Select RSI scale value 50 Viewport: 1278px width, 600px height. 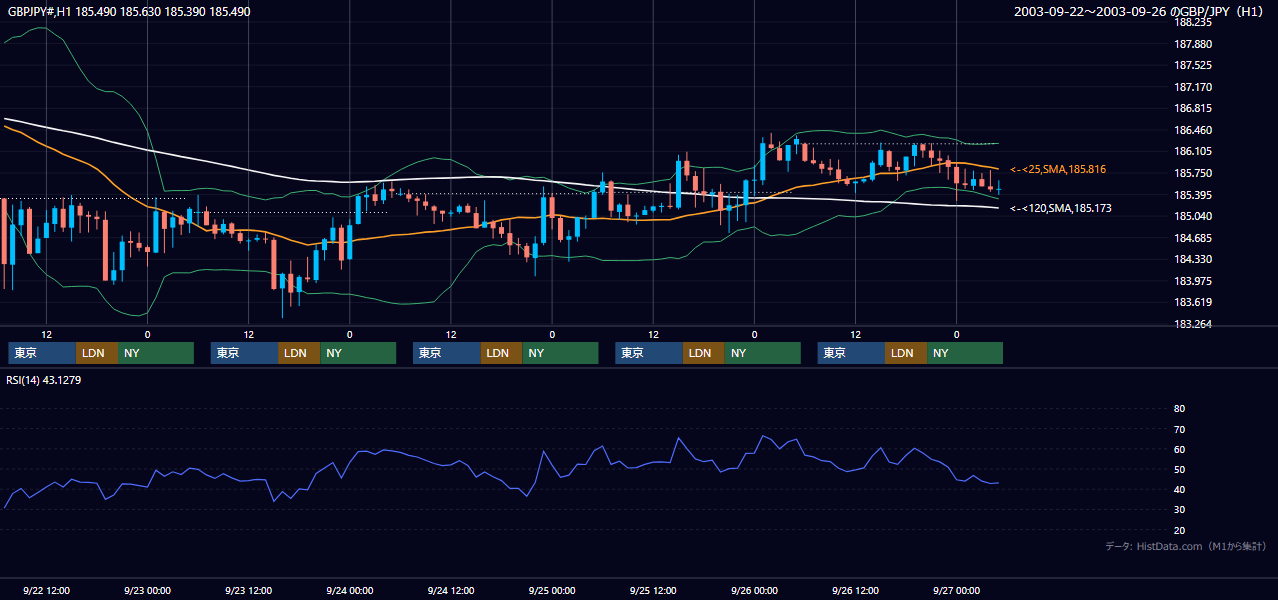click(x=1179, y=469)
